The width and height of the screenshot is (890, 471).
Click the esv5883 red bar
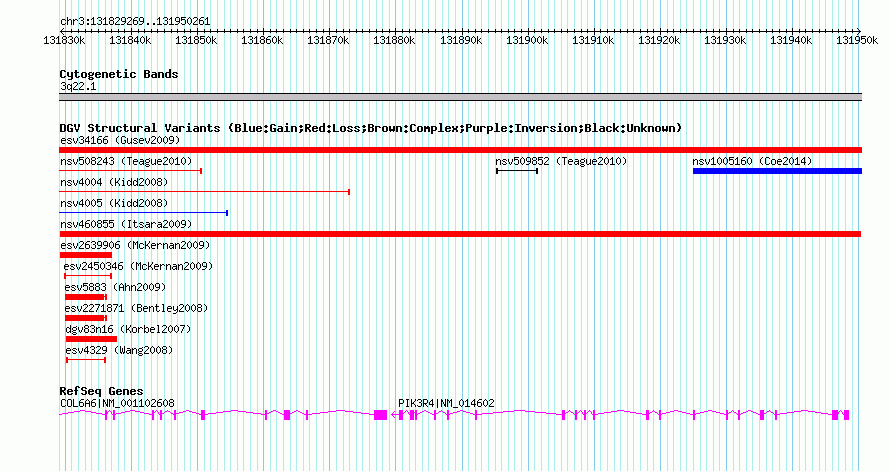[86, 297]
